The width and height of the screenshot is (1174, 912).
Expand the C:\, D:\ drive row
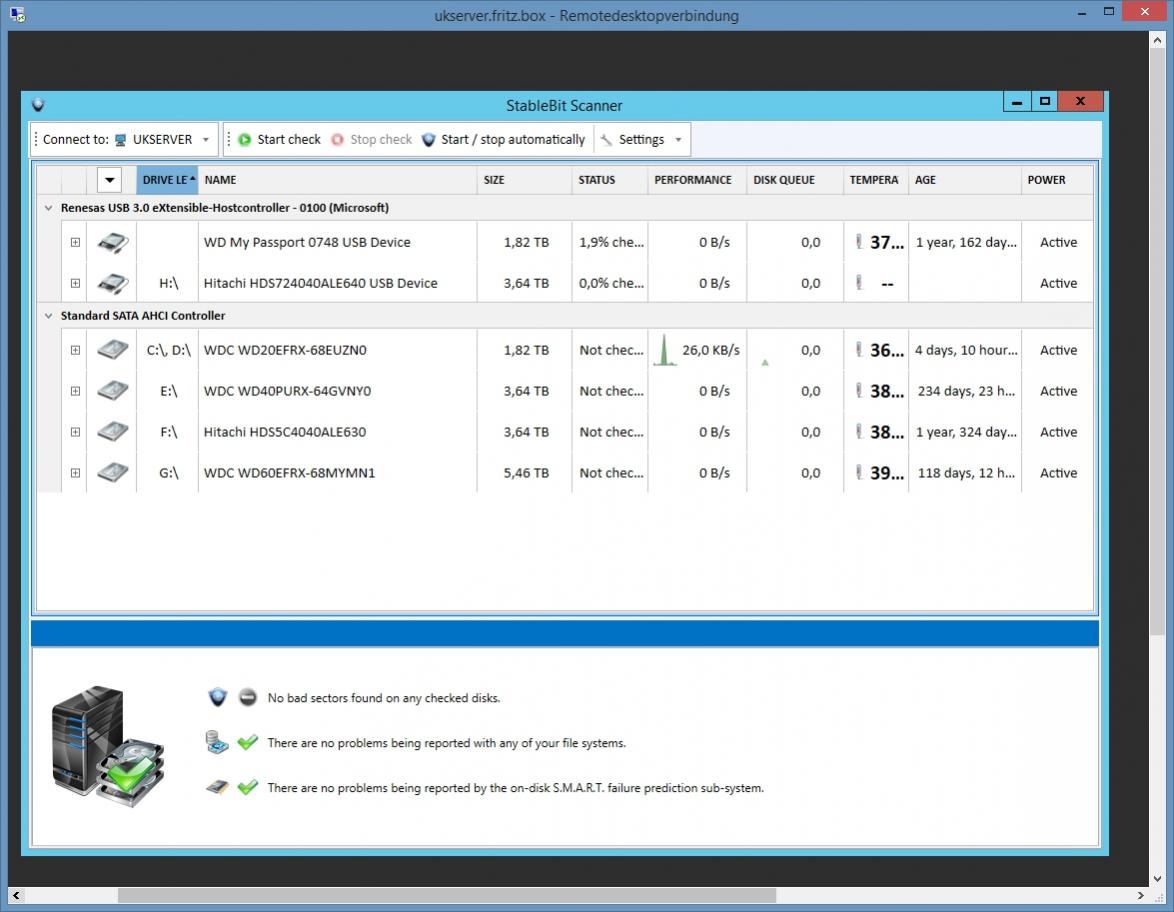75,350
